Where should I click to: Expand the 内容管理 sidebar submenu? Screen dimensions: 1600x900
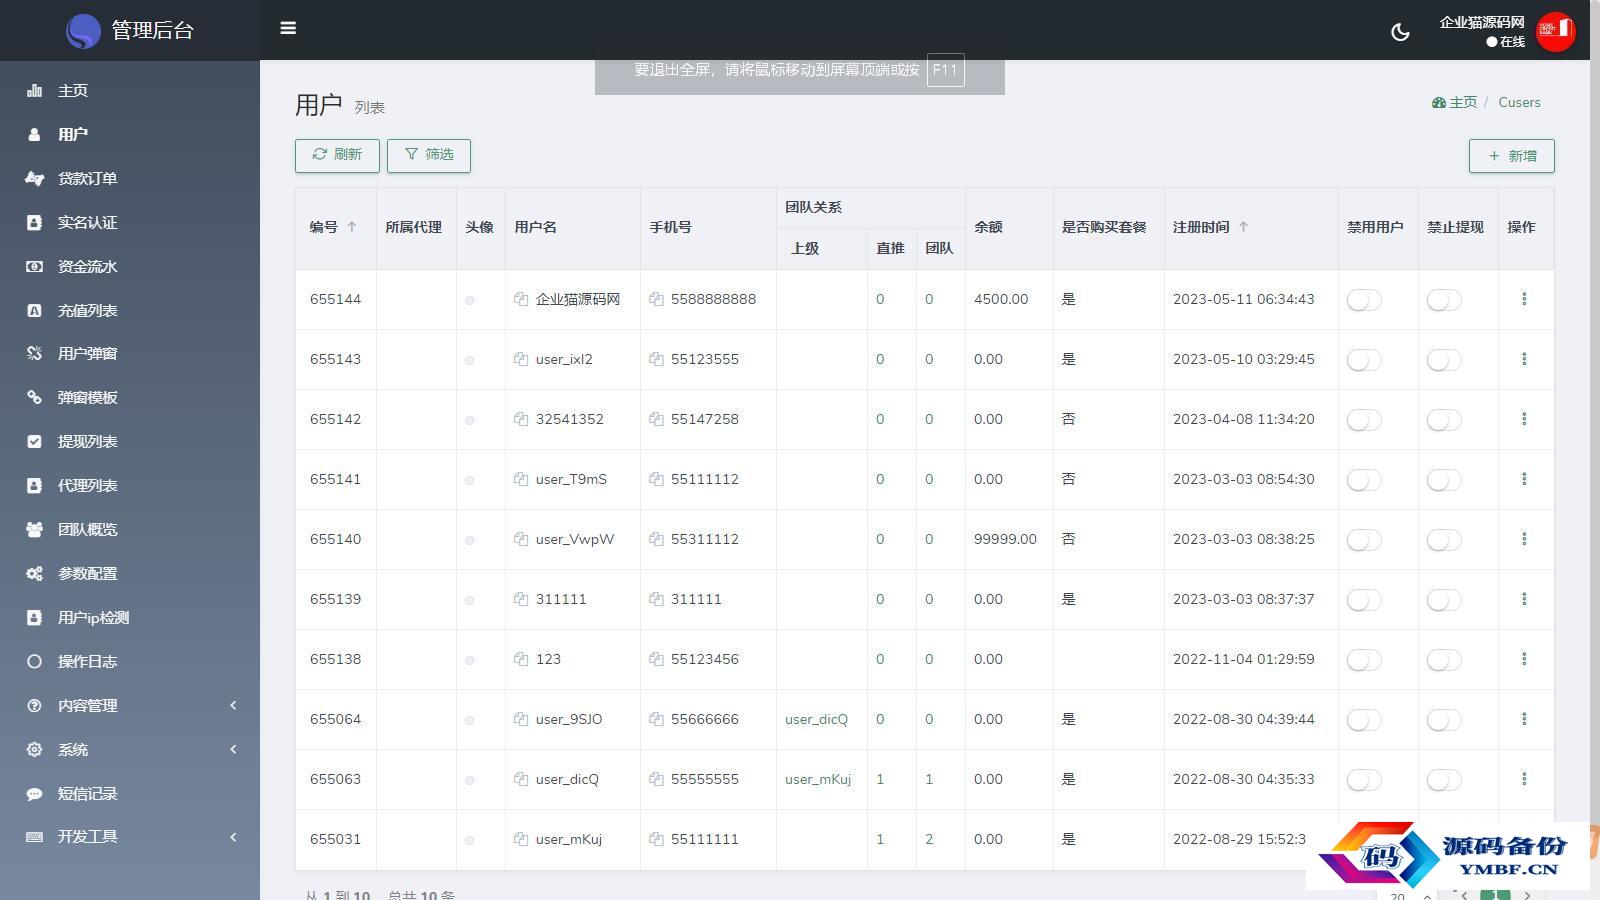(130, 705)
